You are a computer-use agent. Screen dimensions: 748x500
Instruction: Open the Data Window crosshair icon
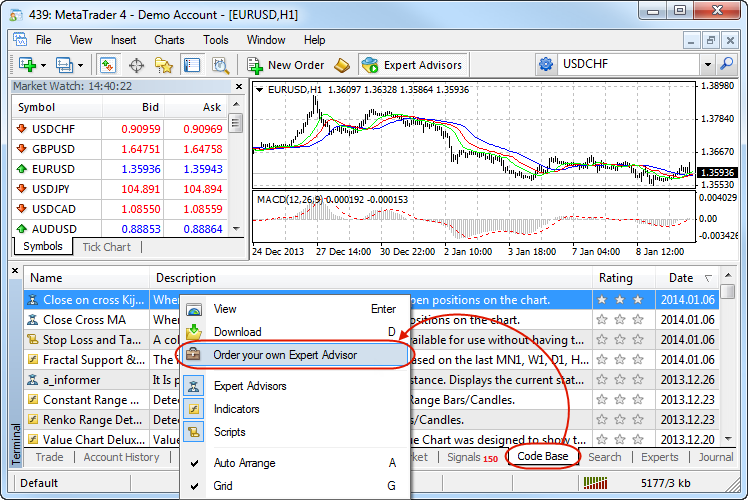(x=136, y=65)
